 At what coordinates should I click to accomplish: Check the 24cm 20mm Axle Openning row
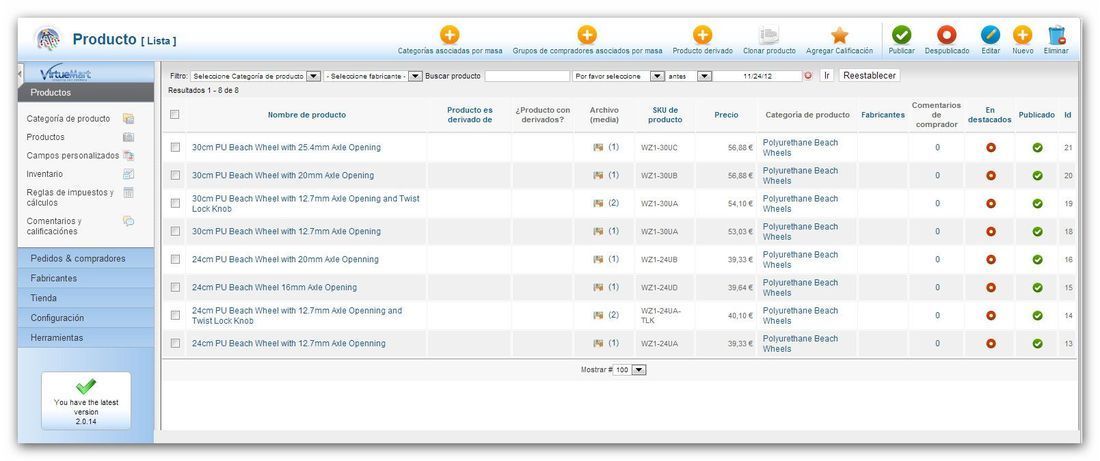pyautogui.click(x=175, y=259)
